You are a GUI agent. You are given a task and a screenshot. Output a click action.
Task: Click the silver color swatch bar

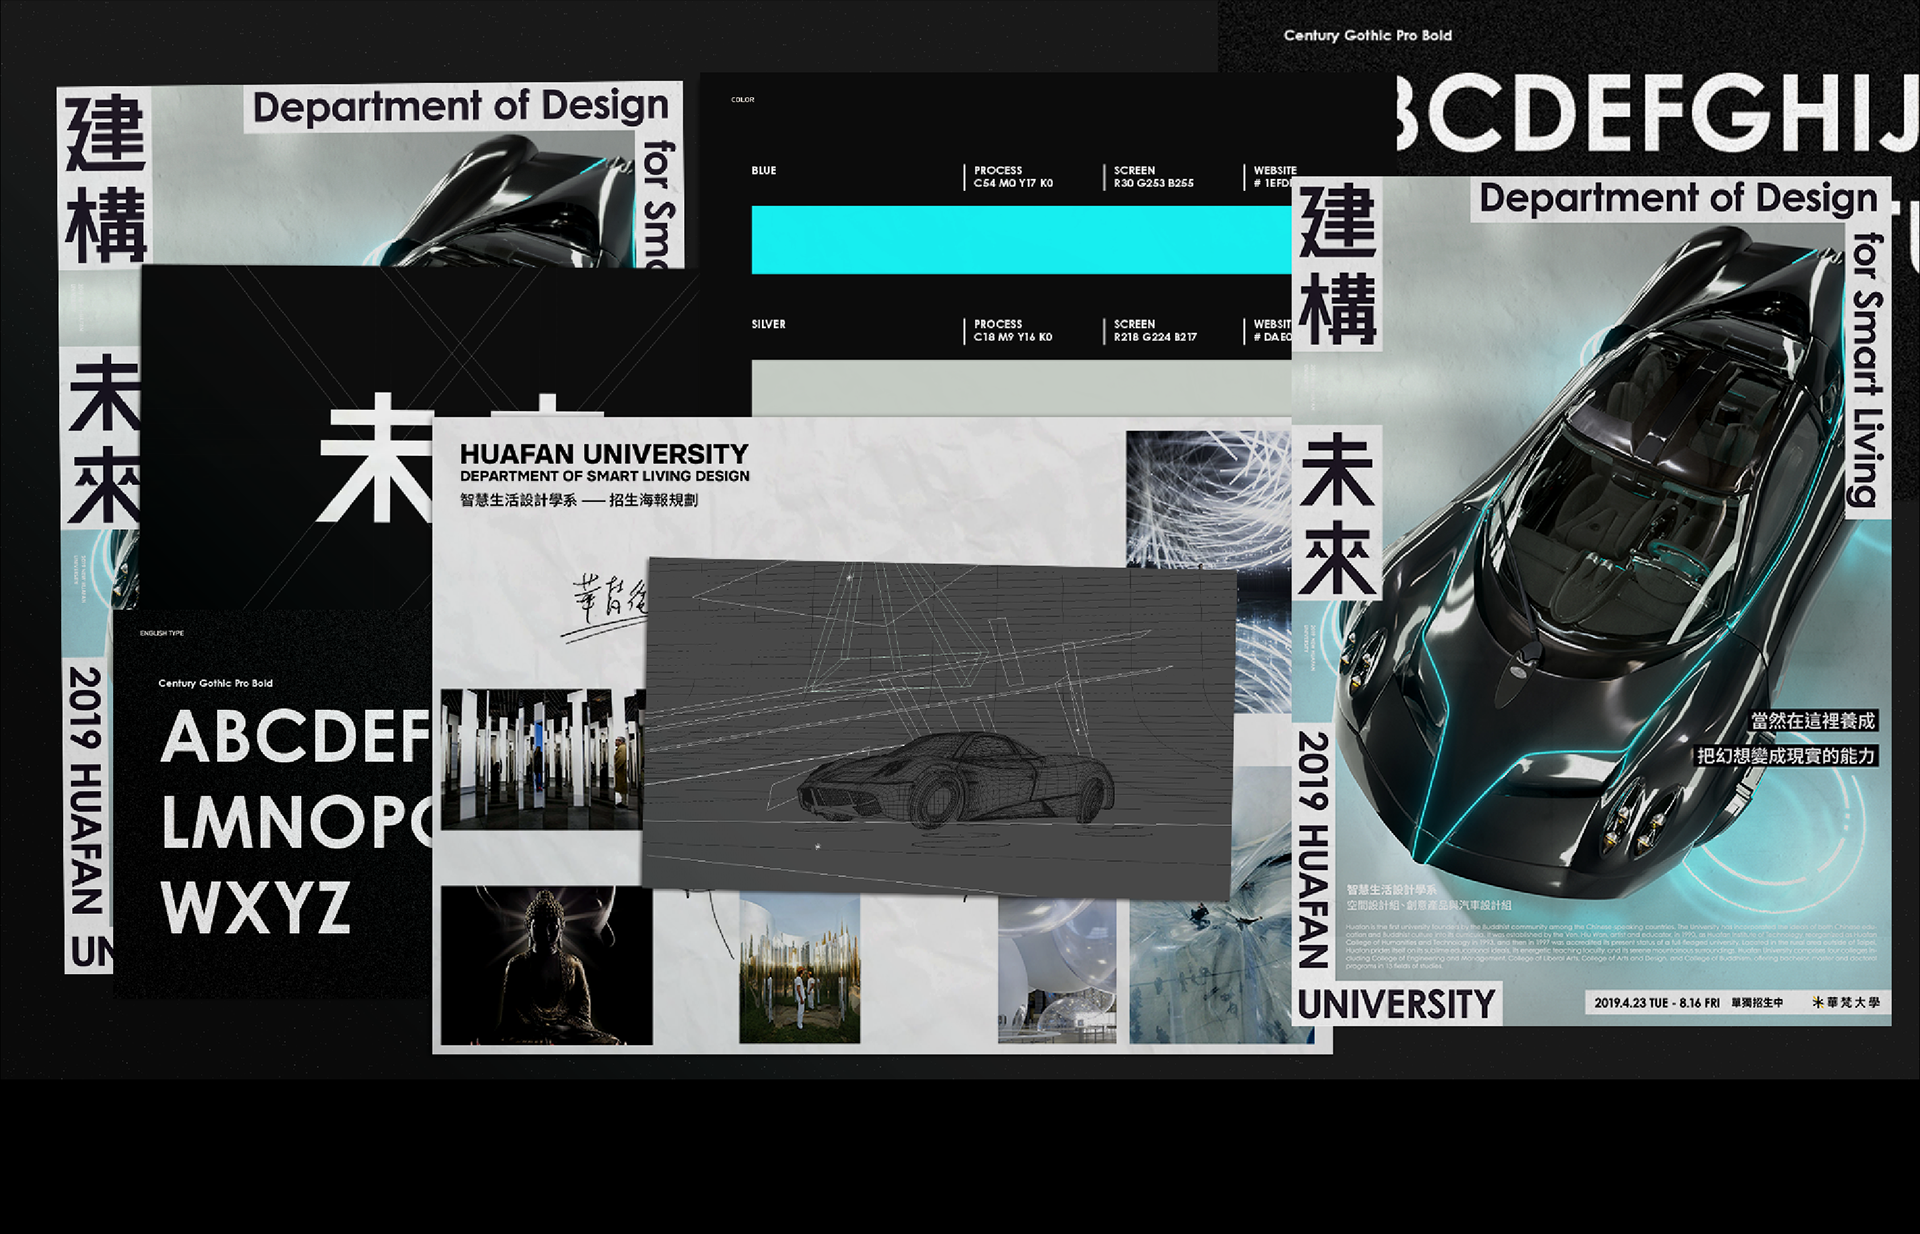point(1020,388)
